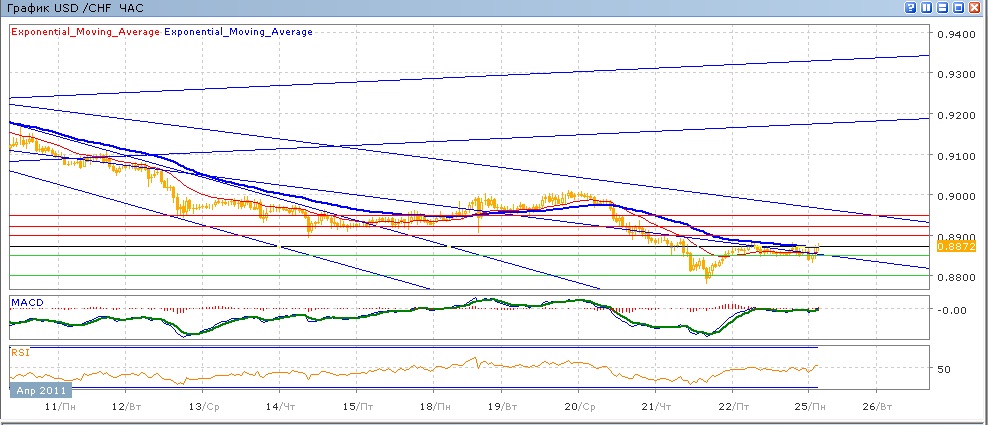988x425 pixels.
Task: Click the 18/Пн date on time axis
Action: (x=435, y=407)
